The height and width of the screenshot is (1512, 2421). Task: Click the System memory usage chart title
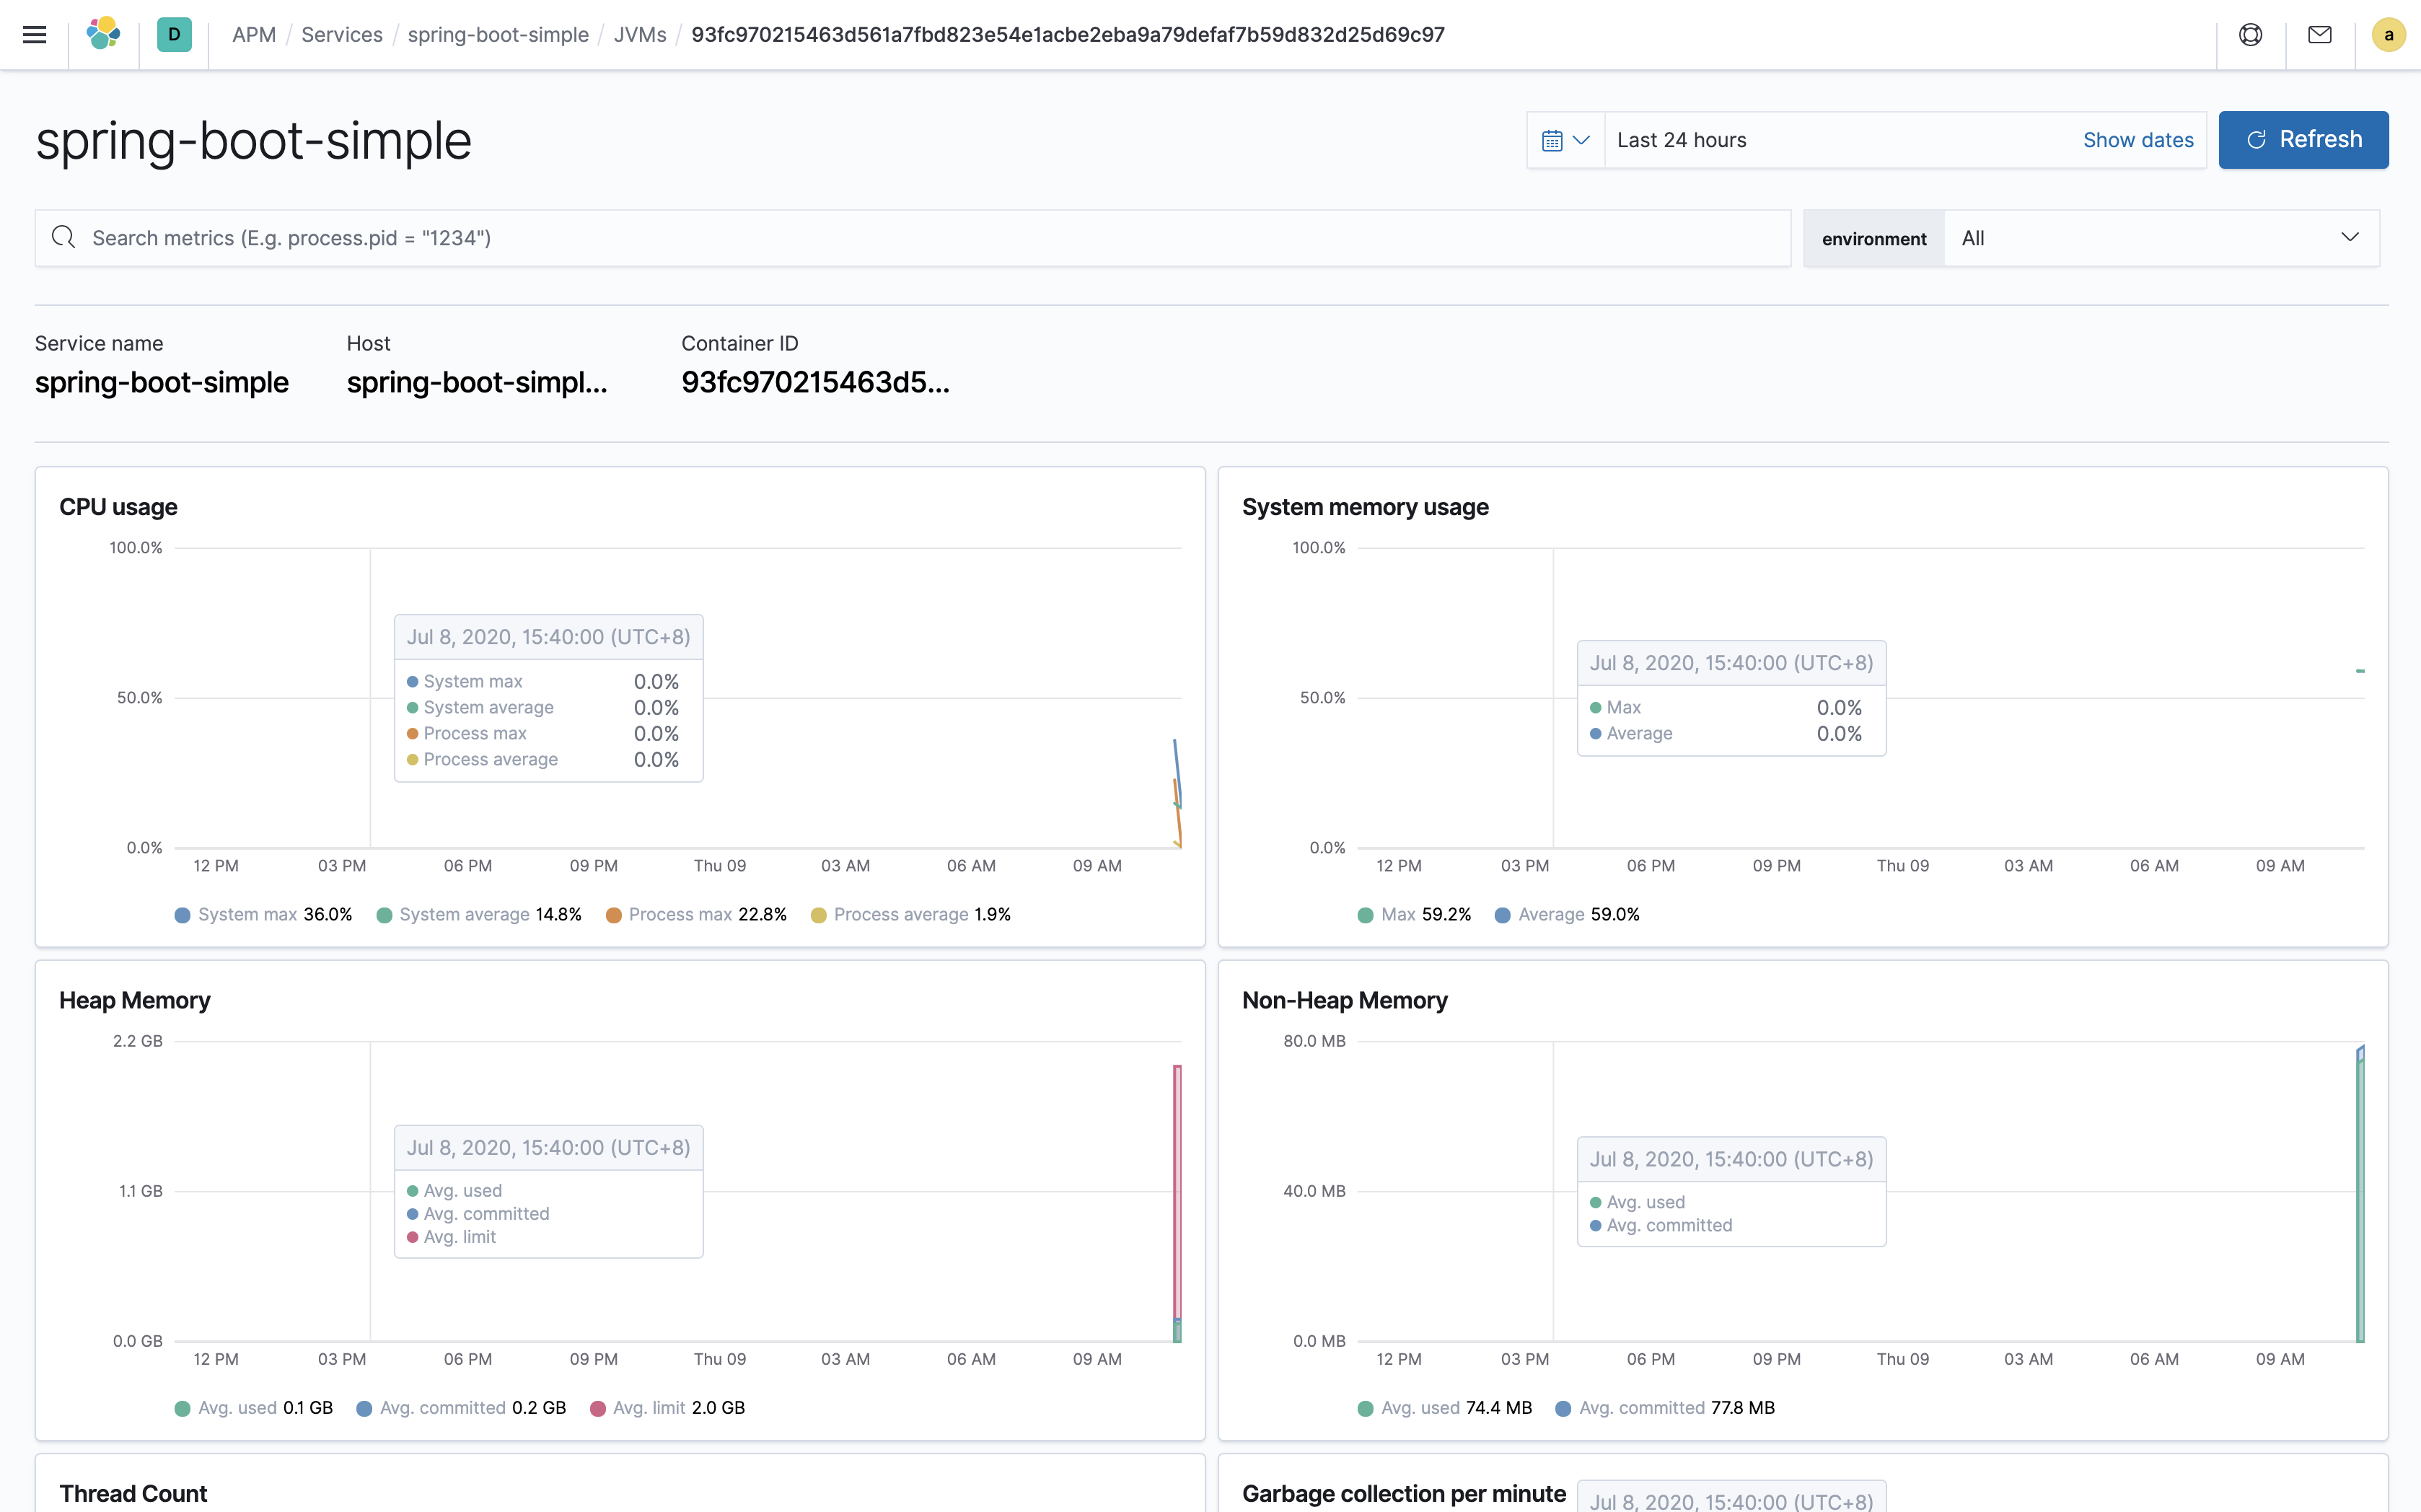[1365, 507]
